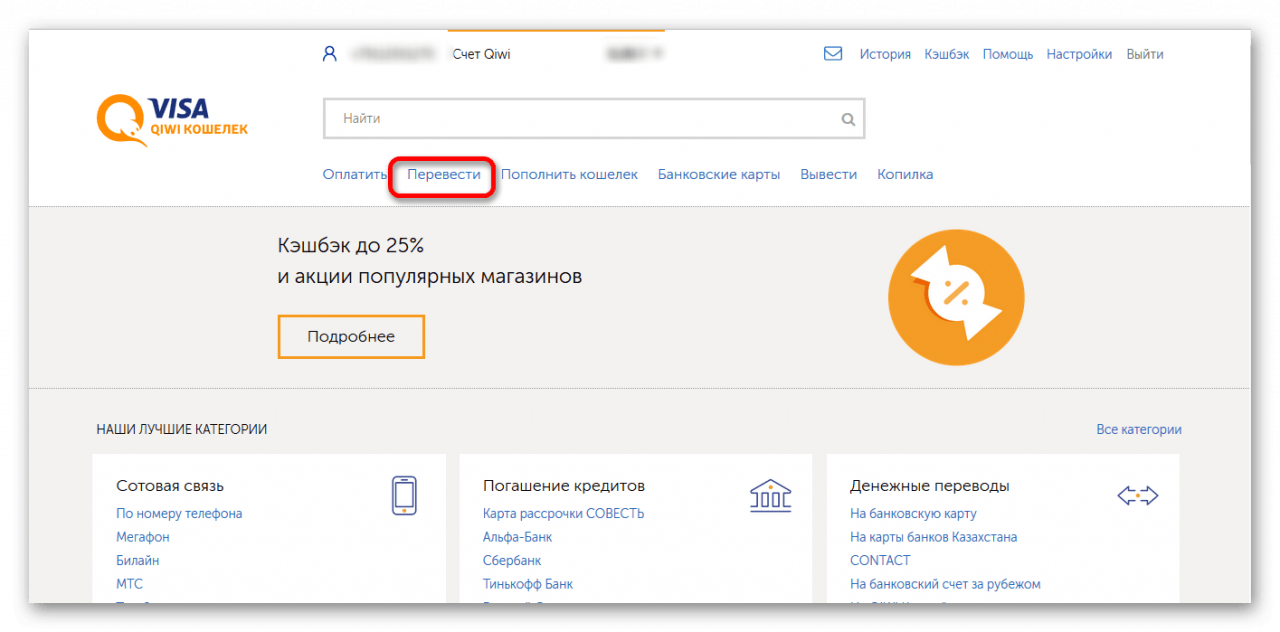Go to the Банковские карты section

coord(718,174)
